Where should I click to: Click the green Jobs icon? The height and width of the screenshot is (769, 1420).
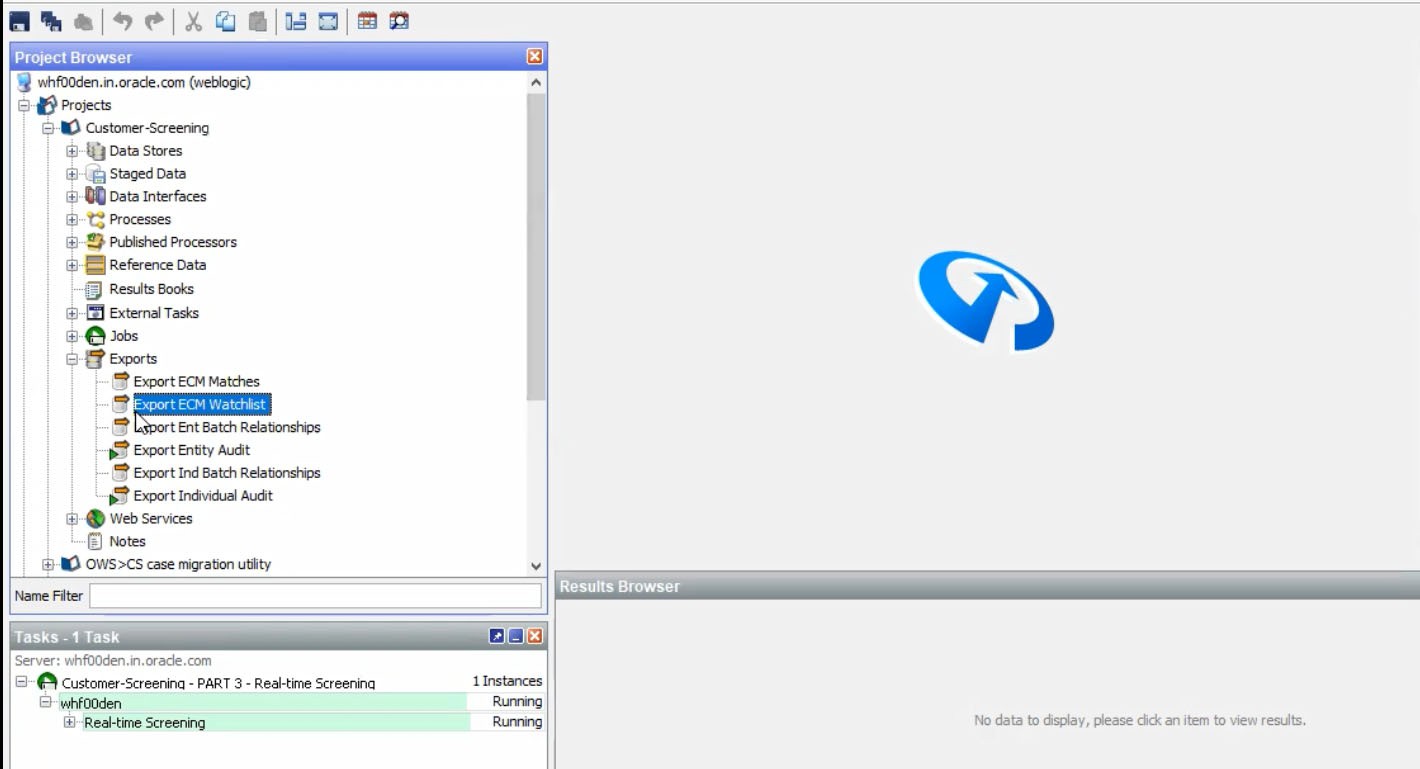coord(95,336)
